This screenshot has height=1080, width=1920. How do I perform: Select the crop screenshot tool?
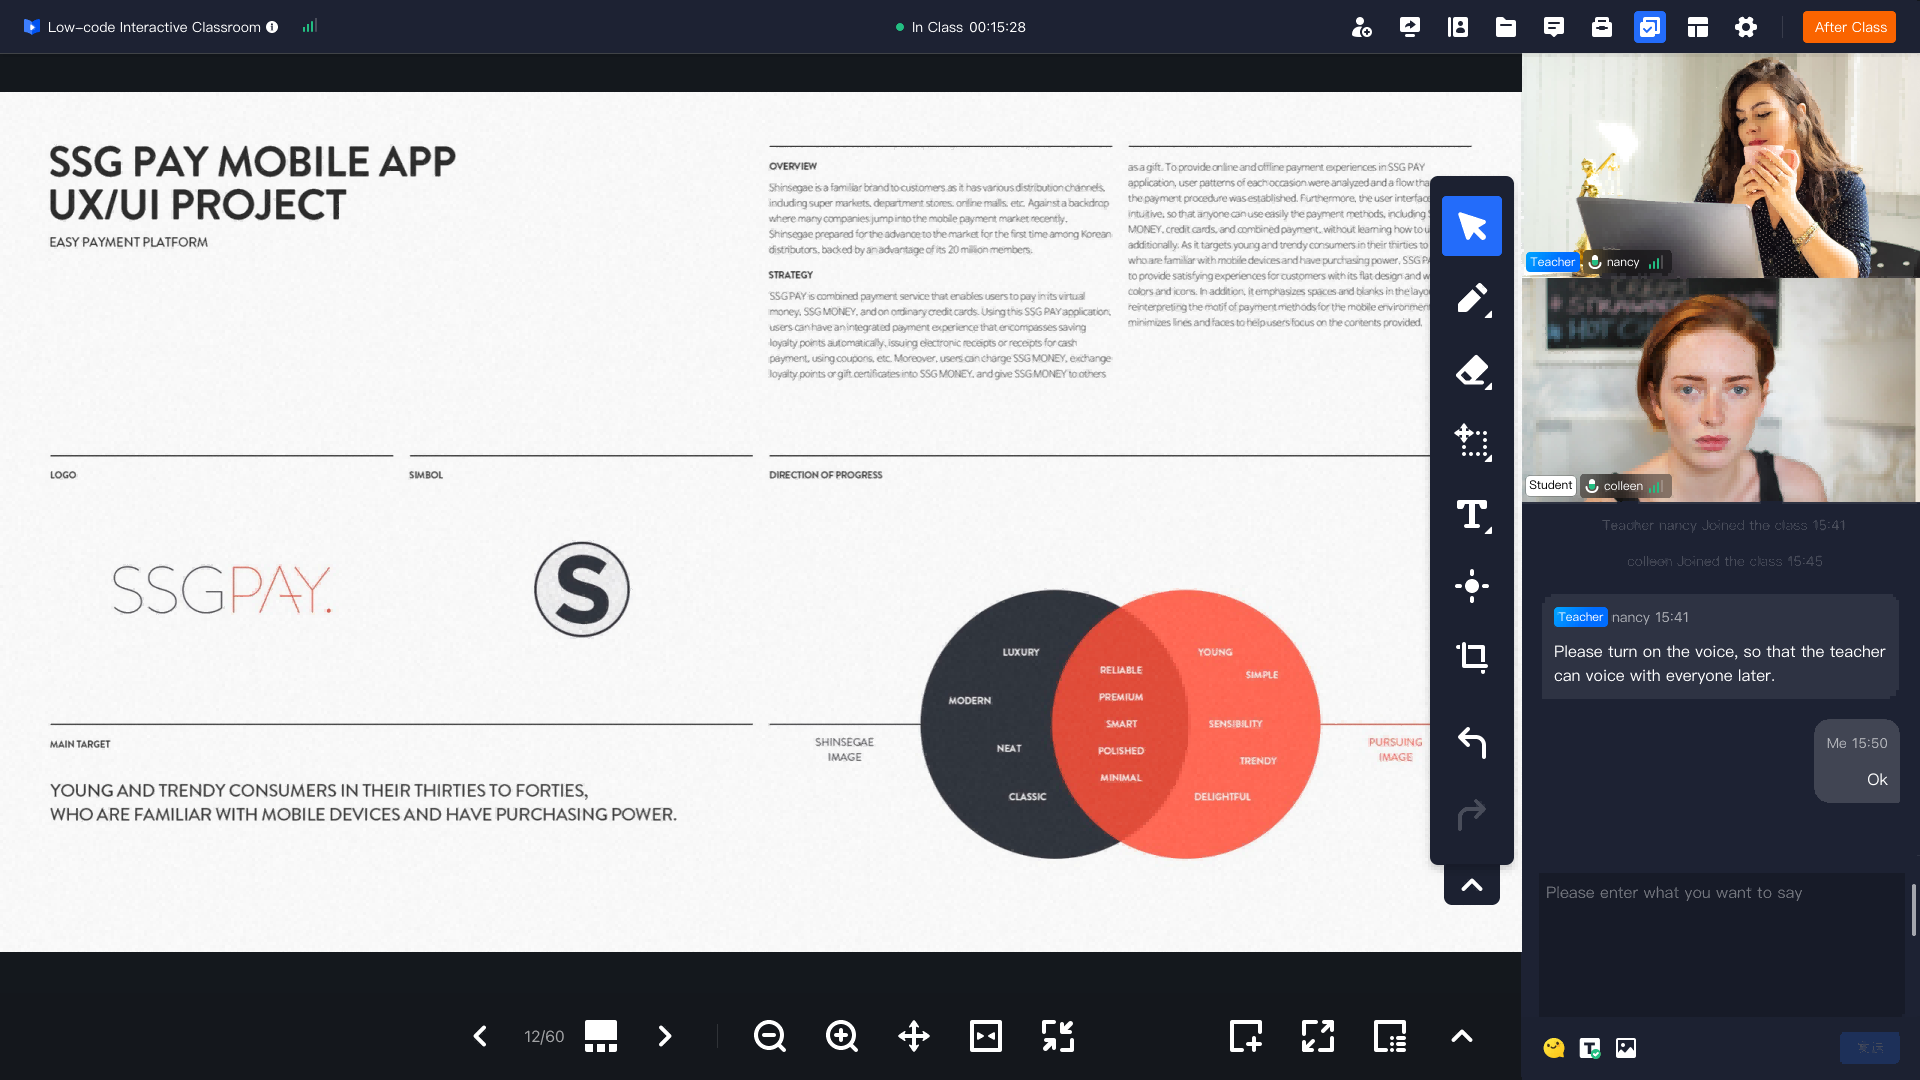coord(1472,657)
